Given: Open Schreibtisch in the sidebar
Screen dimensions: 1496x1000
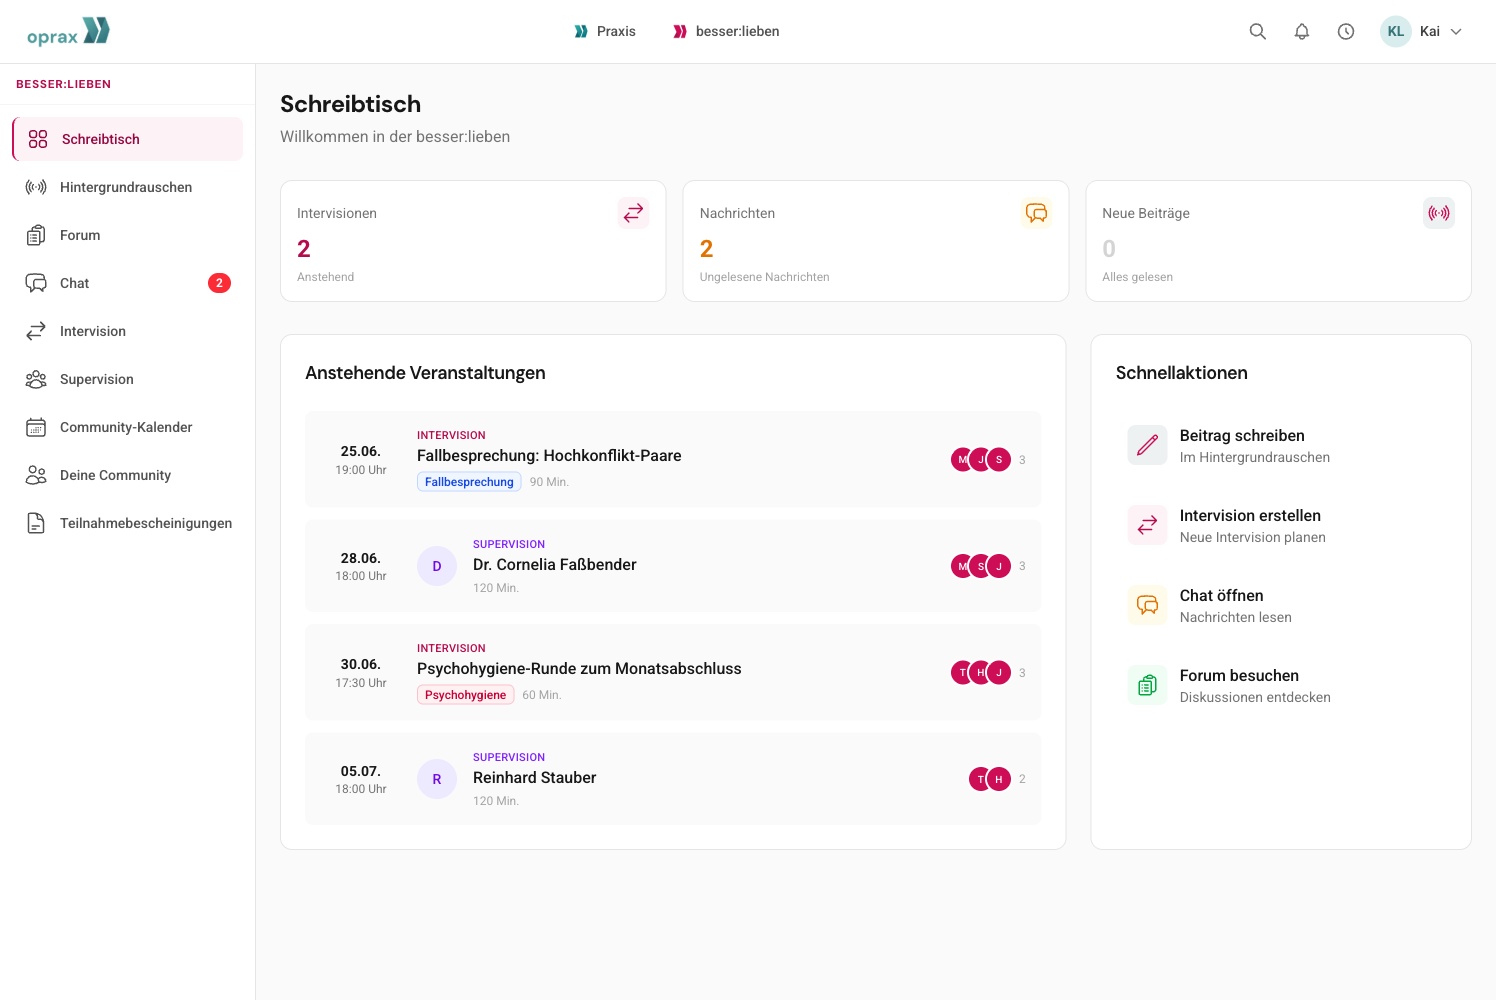Looking at the screenshot, I should (x=127, y=139).
